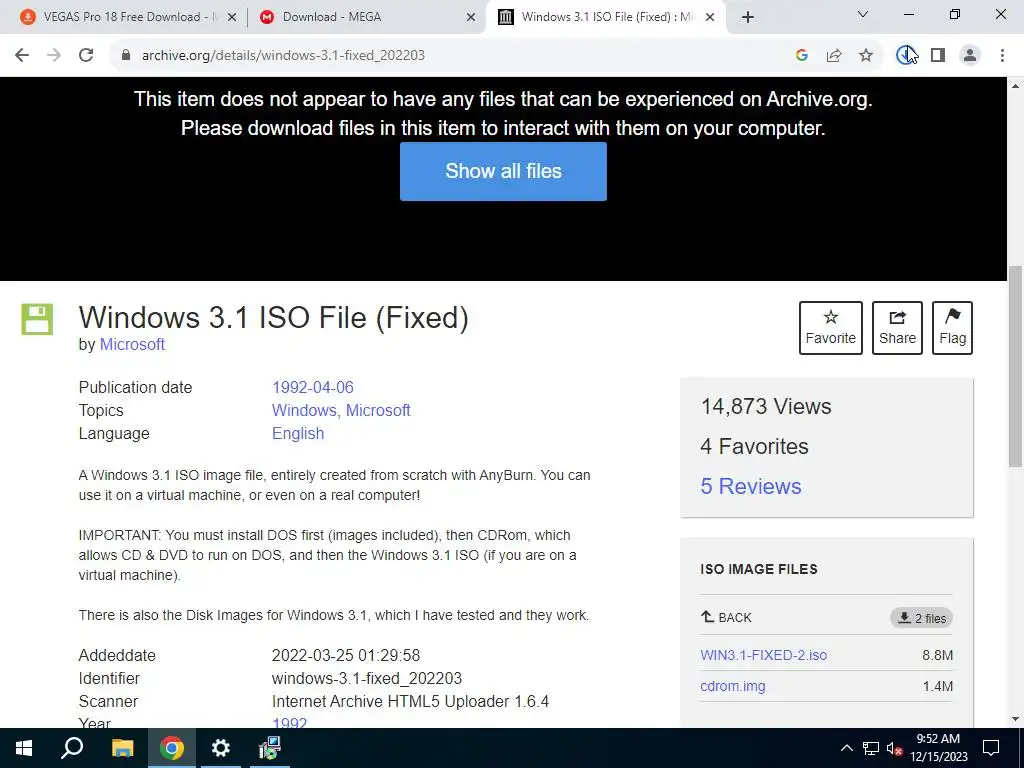Click the installer app icon in taskbar

click(x=269, y=748)
